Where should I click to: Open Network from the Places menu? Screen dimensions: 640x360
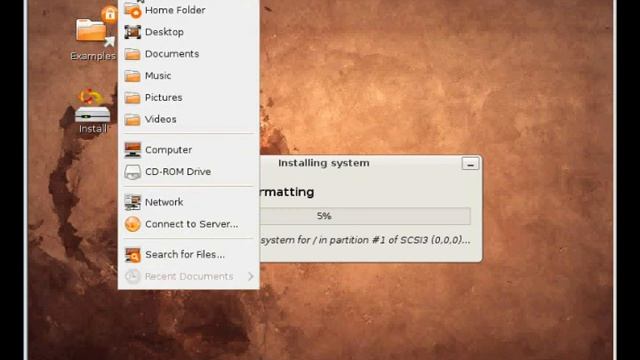click(x=189, y=202)
